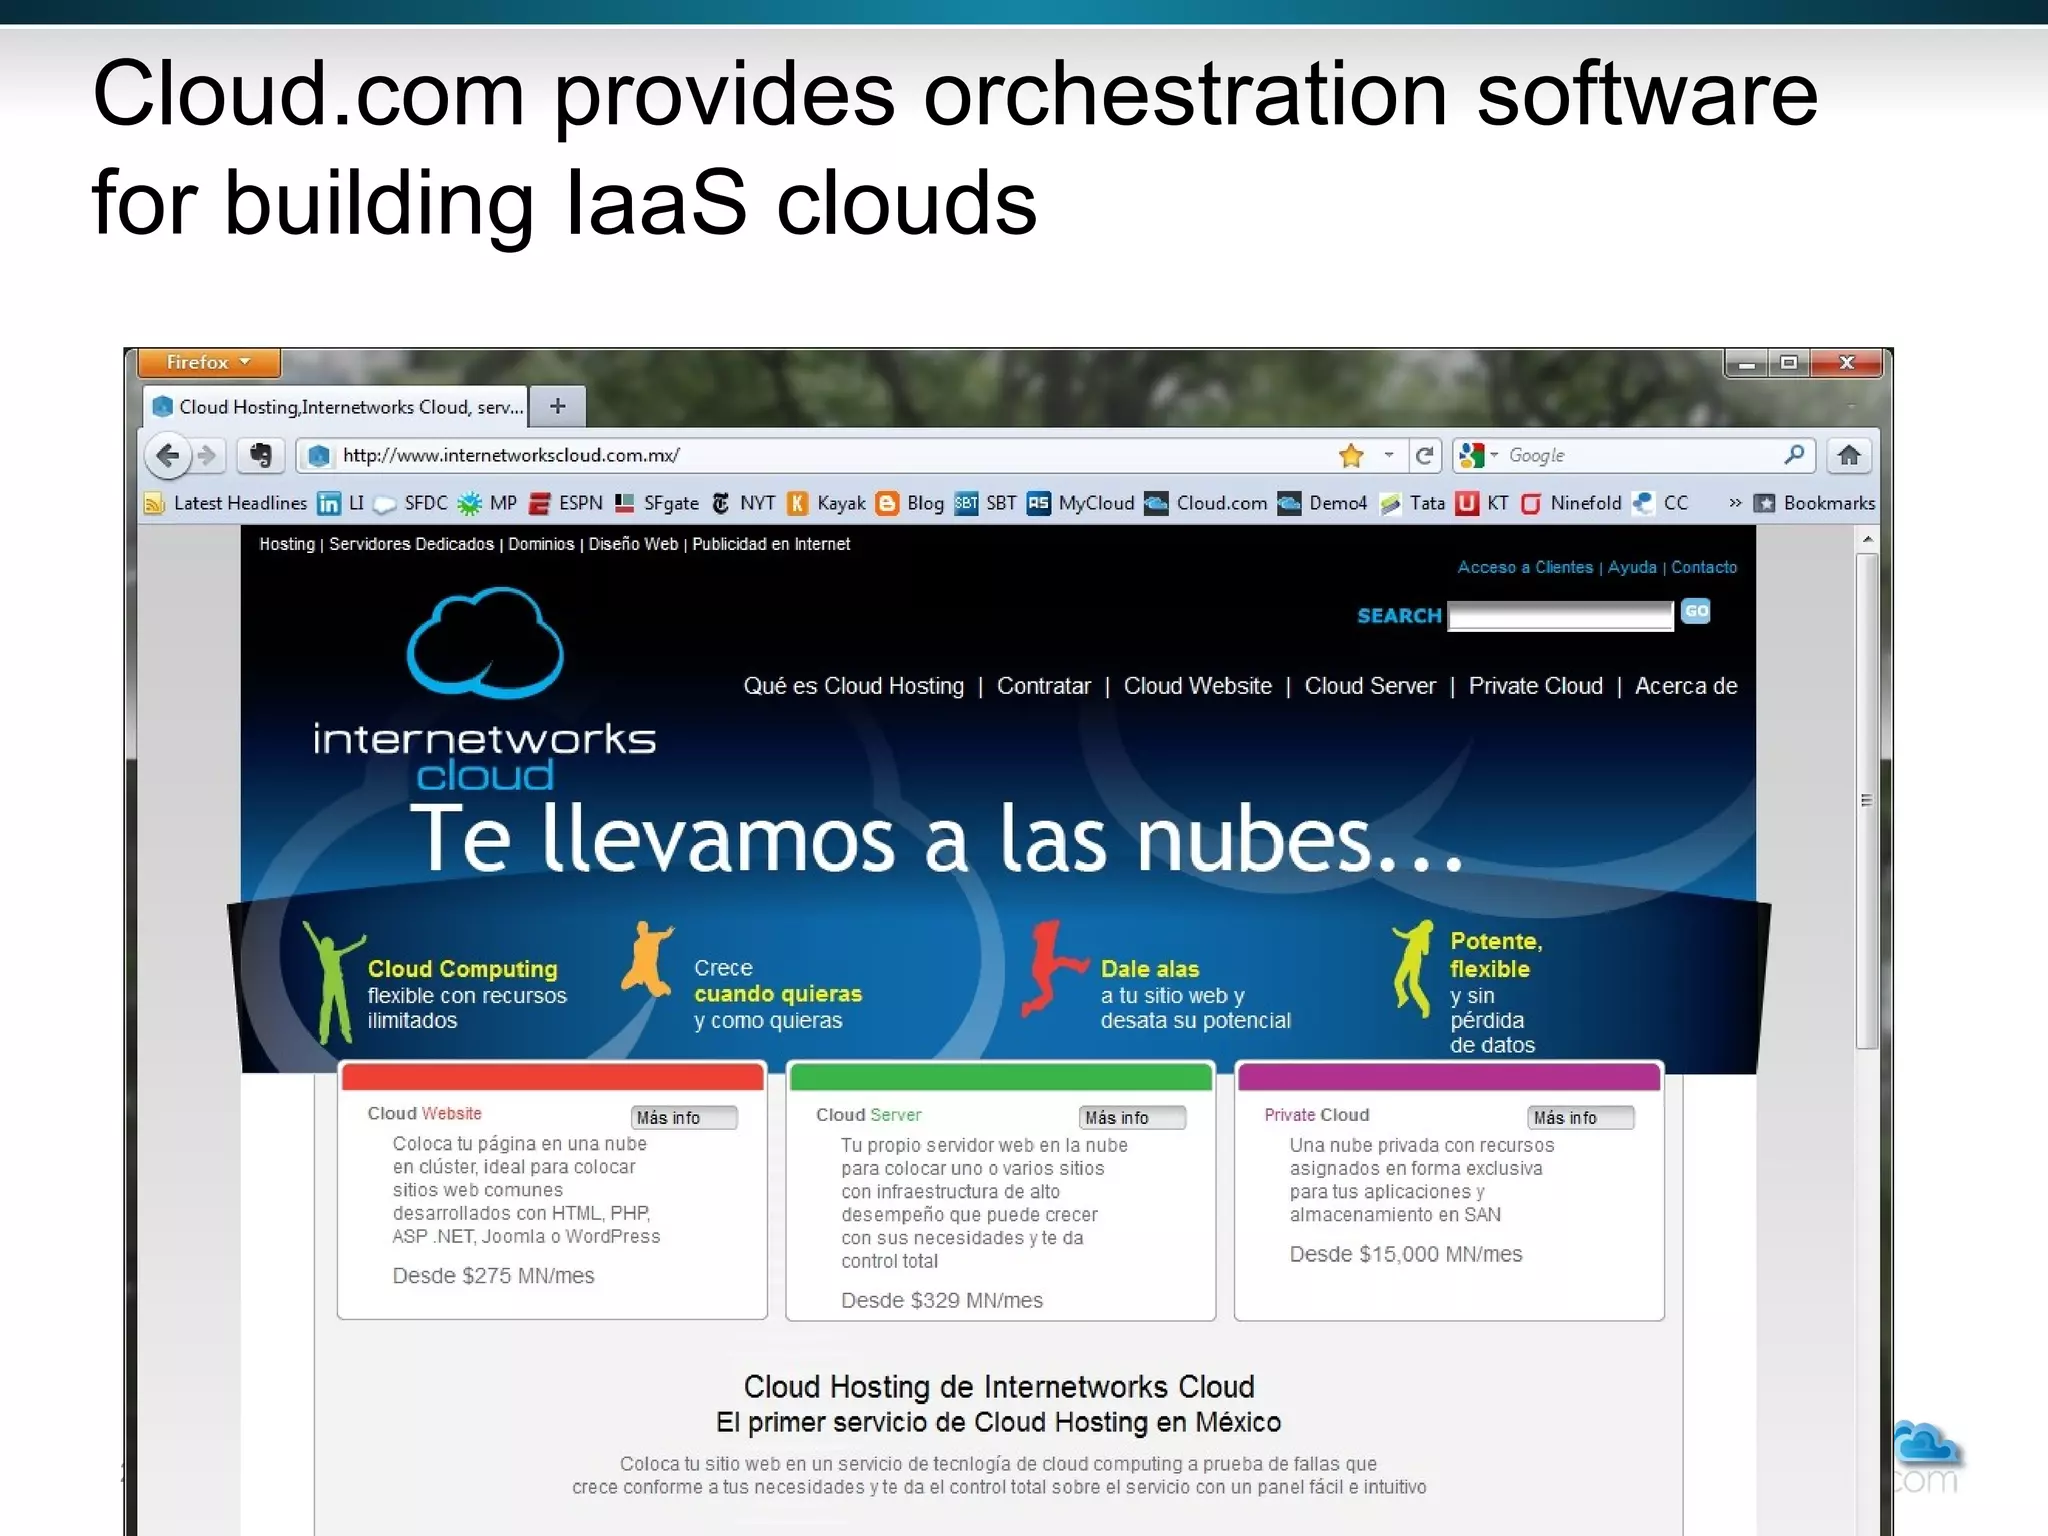Click the Evernote clipper icon in toolbar
Screen dimensions: 2048x1536
[260, 456]
